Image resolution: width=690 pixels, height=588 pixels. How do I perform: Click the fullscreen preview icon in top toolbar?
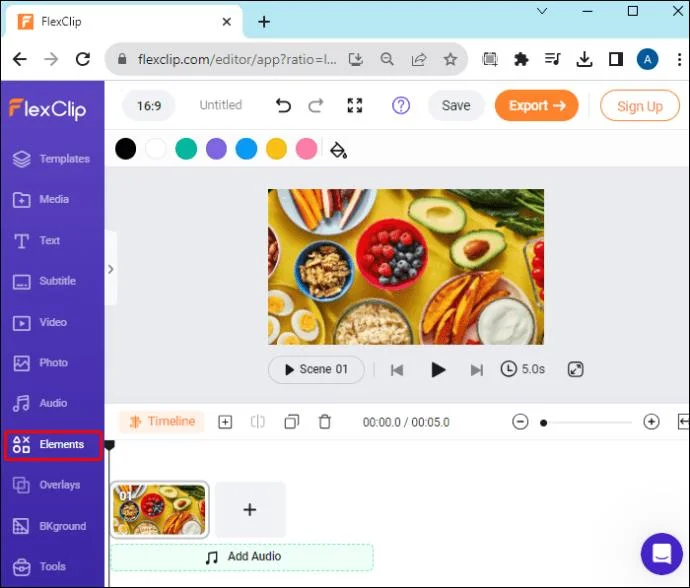pos(355,106)
